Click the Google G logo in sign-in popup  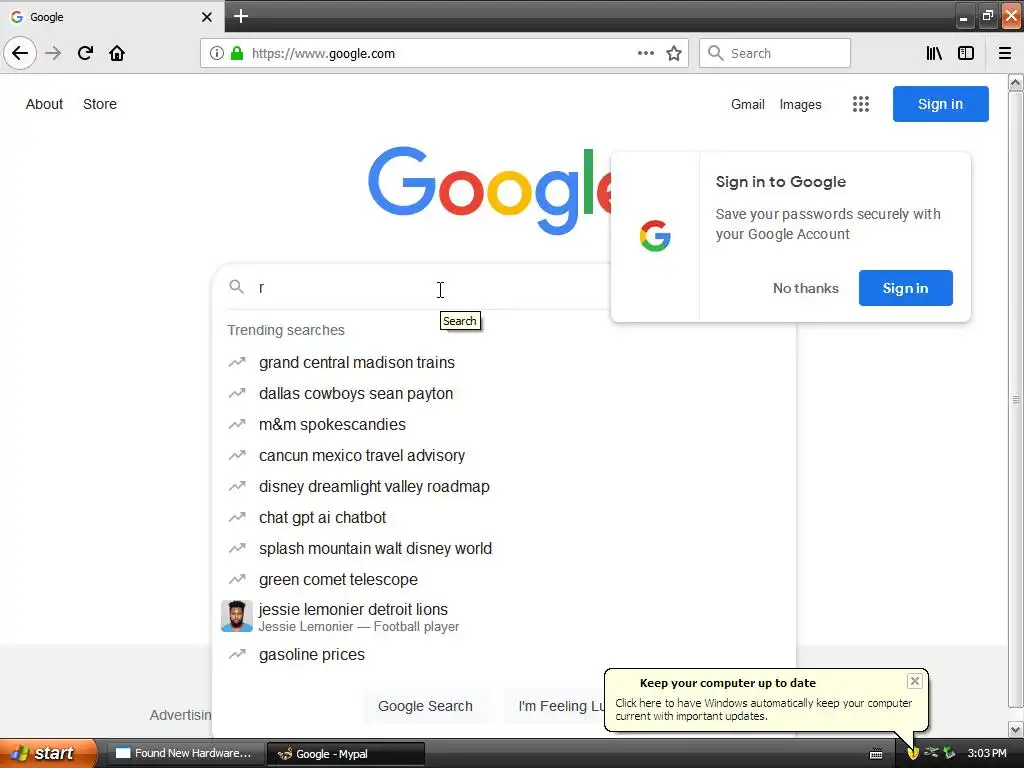pos(655,236)
